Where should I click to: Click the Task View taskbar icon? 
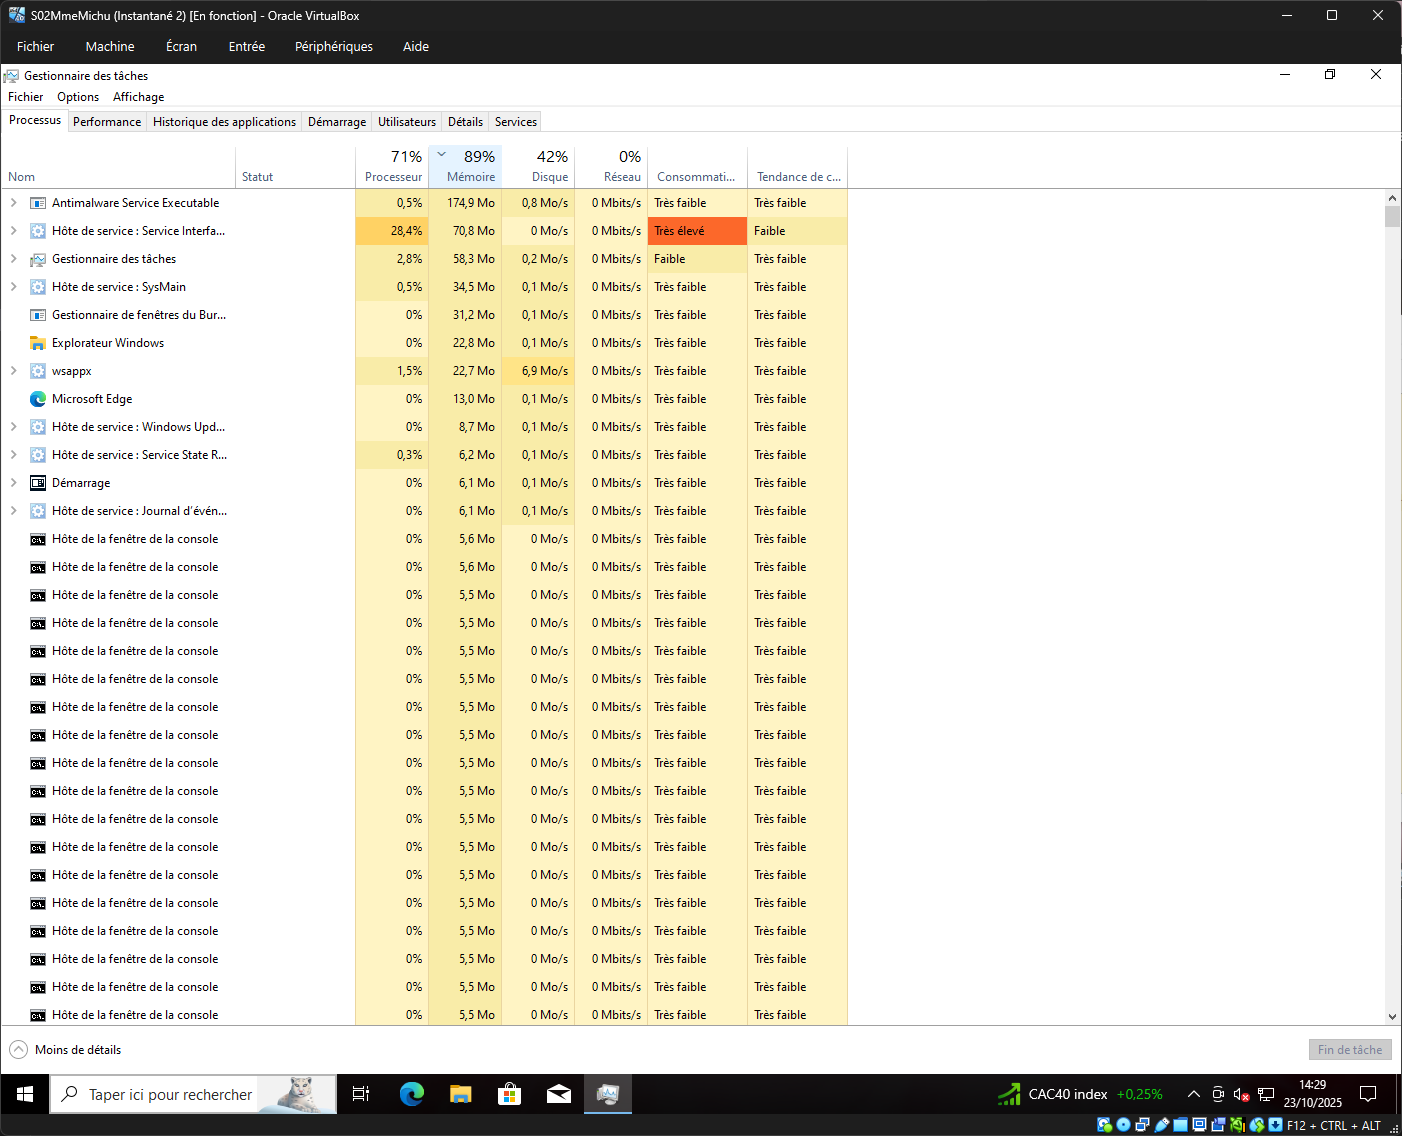click(361, 1094)
